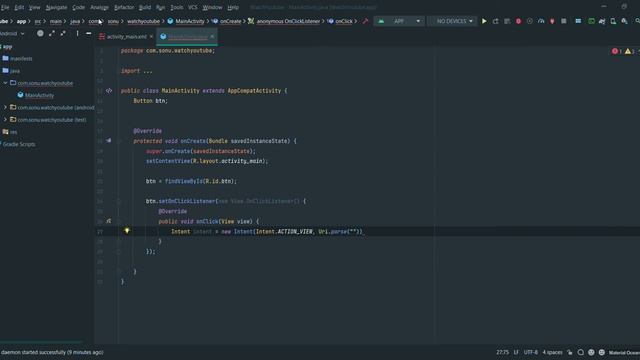Start debugging with the red bug icon
640x360 pixels.
tap(518, 21)
